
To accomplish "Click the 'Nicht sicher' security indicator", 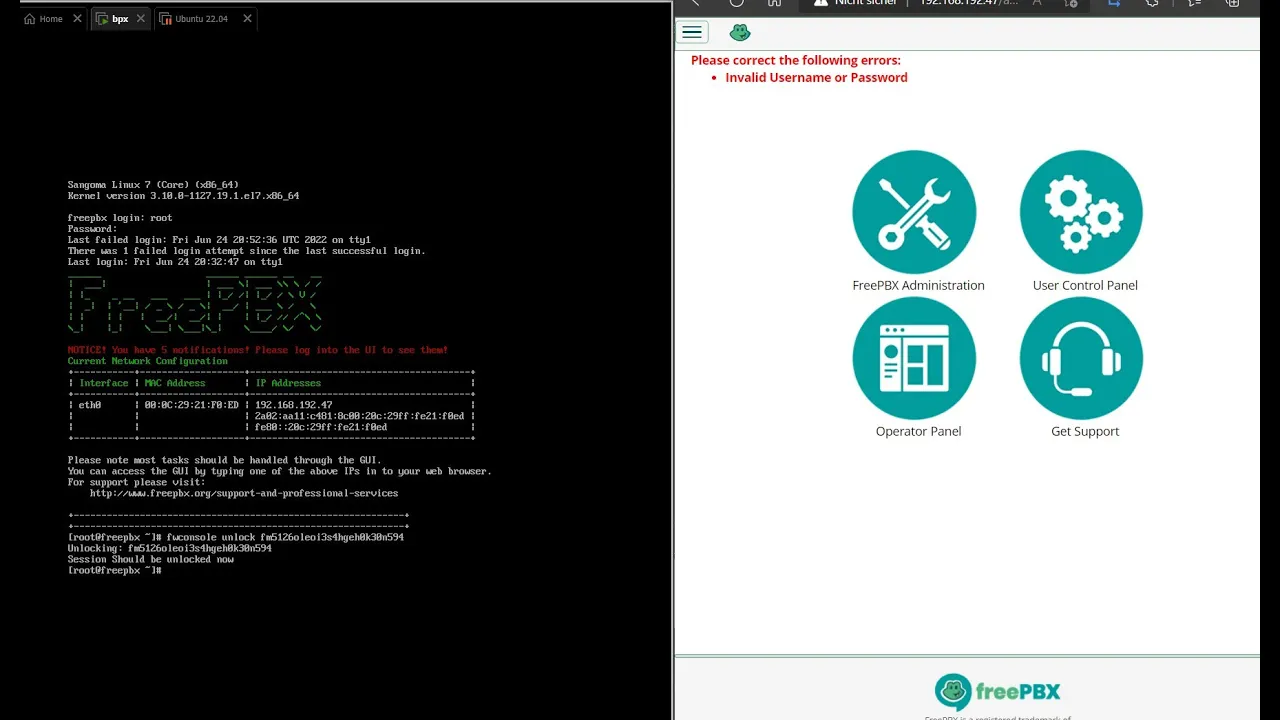I will [853, 3].
